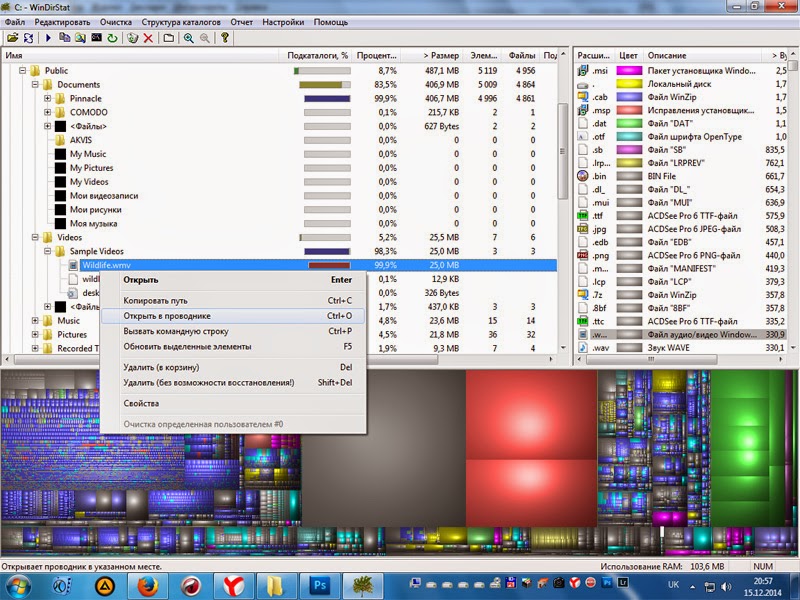Screen dimensions: 800x600
Task: Click the command prompt toolbar icon
Action: pyautogui.click(x=96, y=38)
